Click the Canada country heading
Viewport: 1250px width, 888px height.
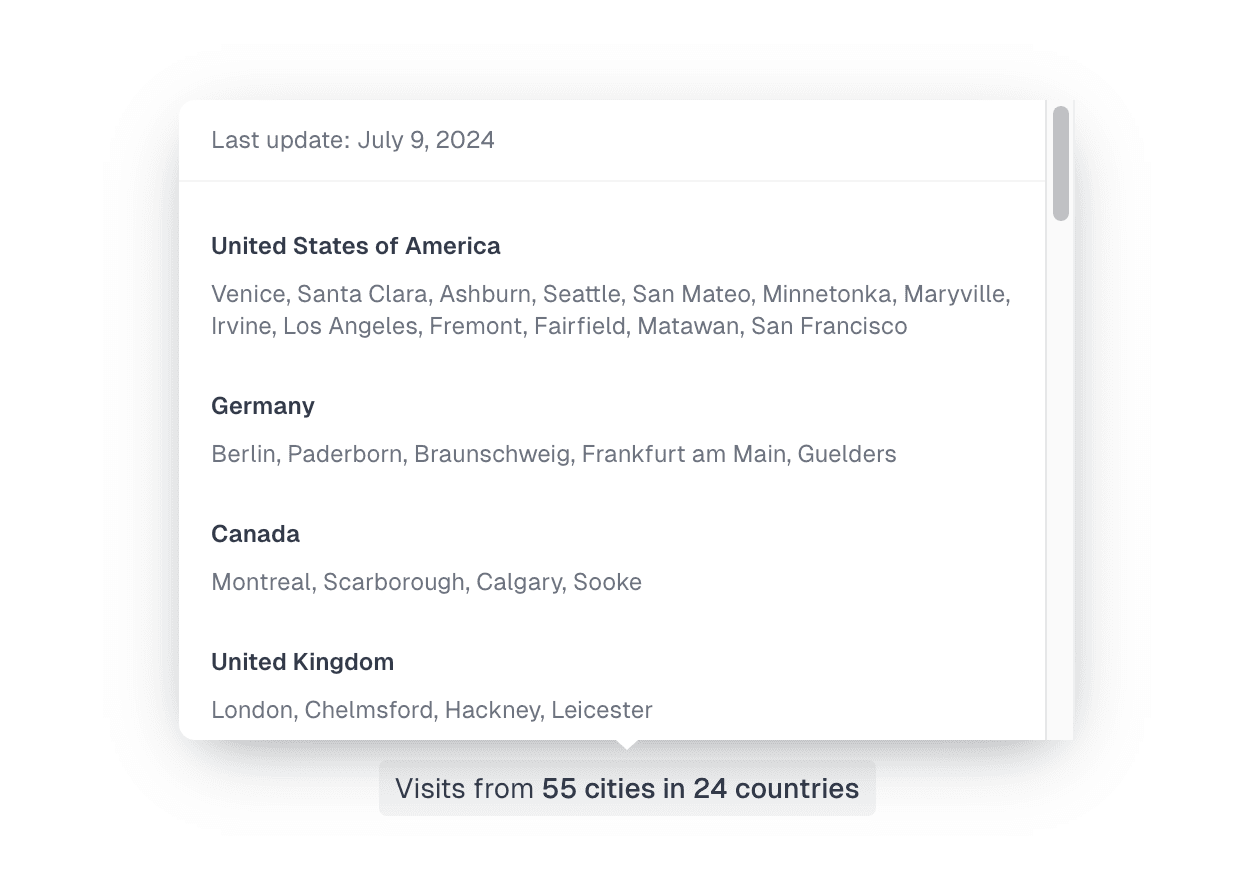(255, 534)
